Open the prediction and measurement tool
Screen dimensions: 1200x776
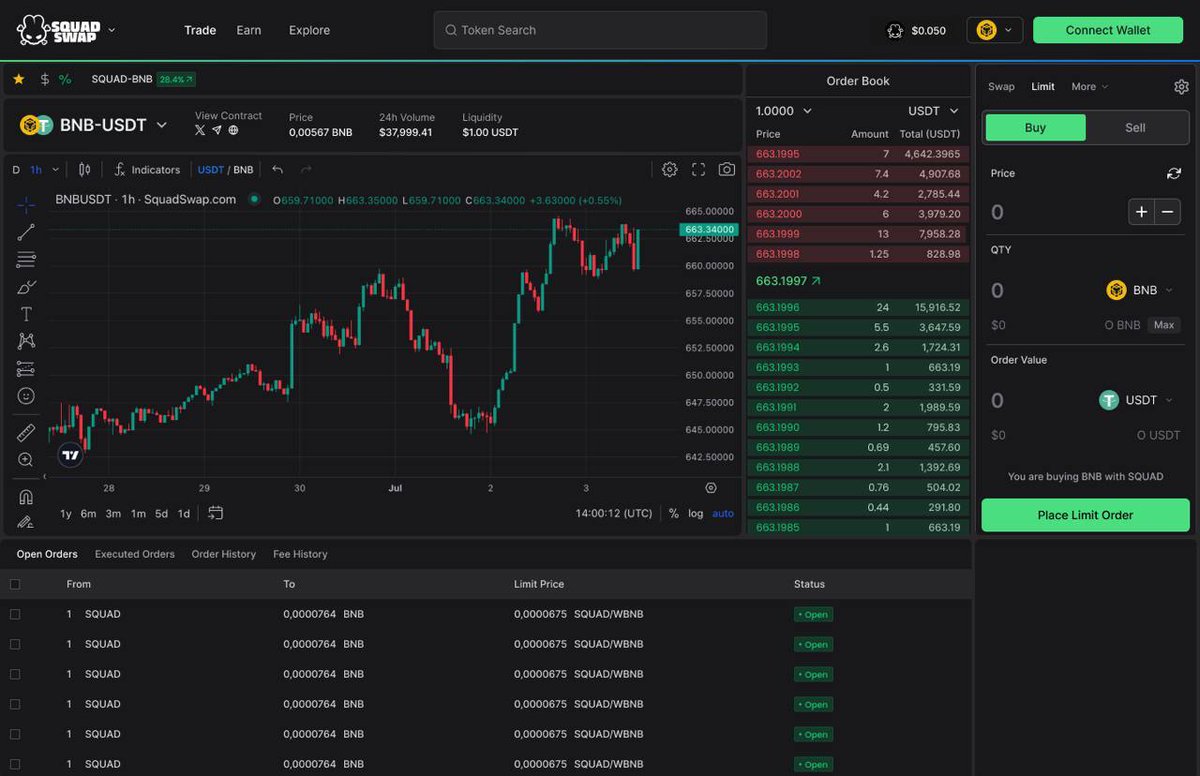26,369
